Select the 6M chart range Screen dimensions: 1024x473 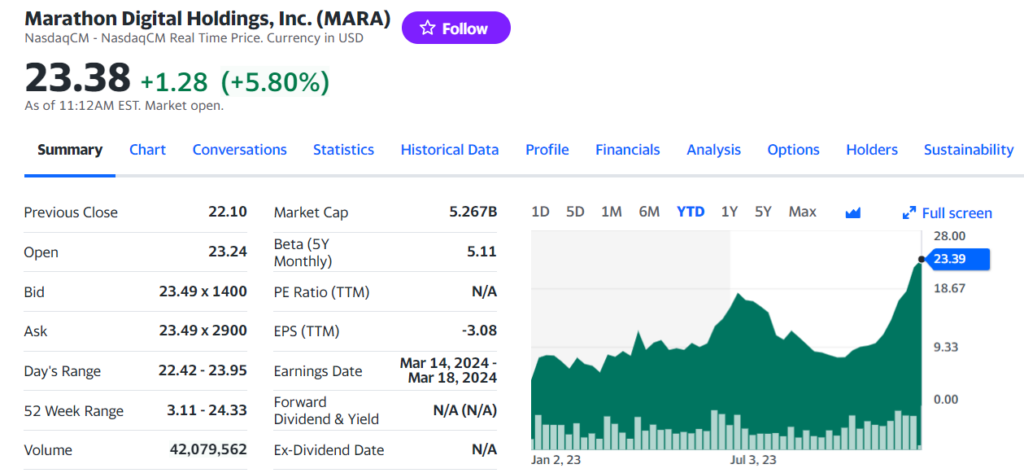pyautogui.click(x=649, y=212)
